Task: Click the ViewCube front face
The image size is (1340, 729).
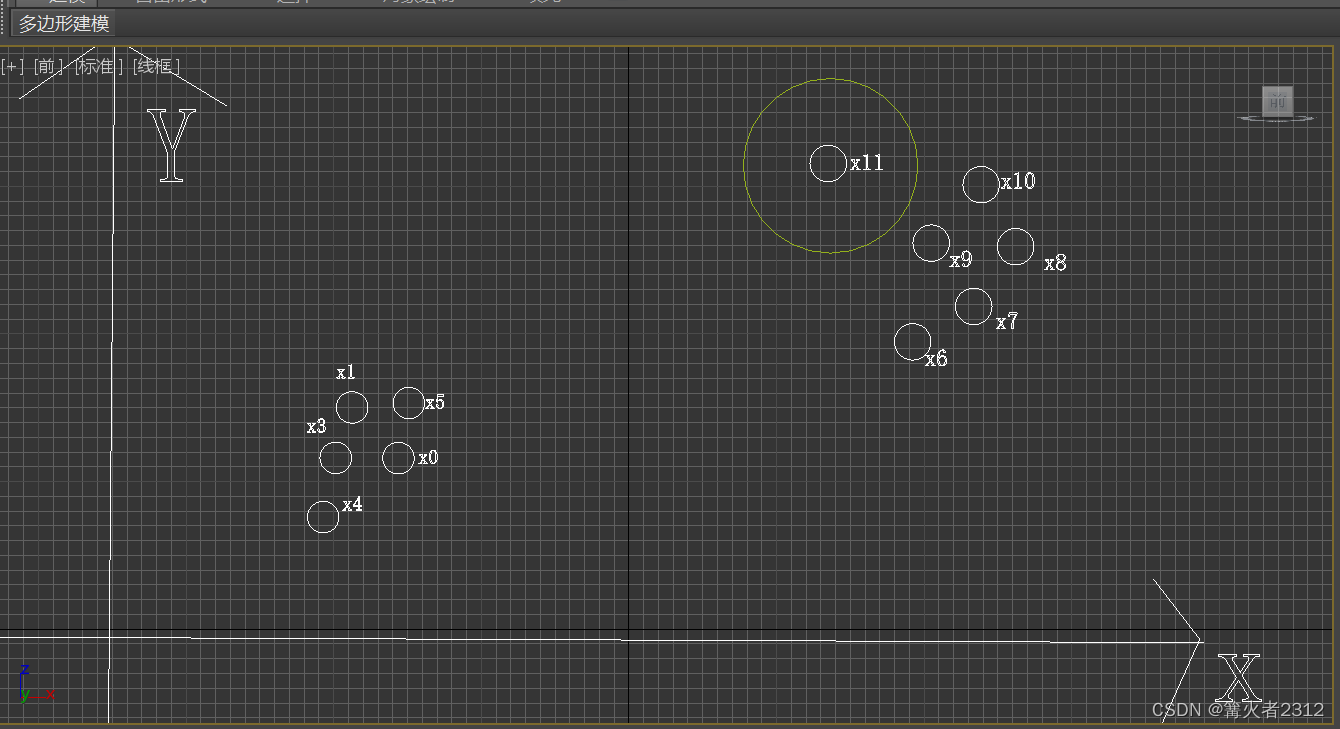Action: point(1277,101)
